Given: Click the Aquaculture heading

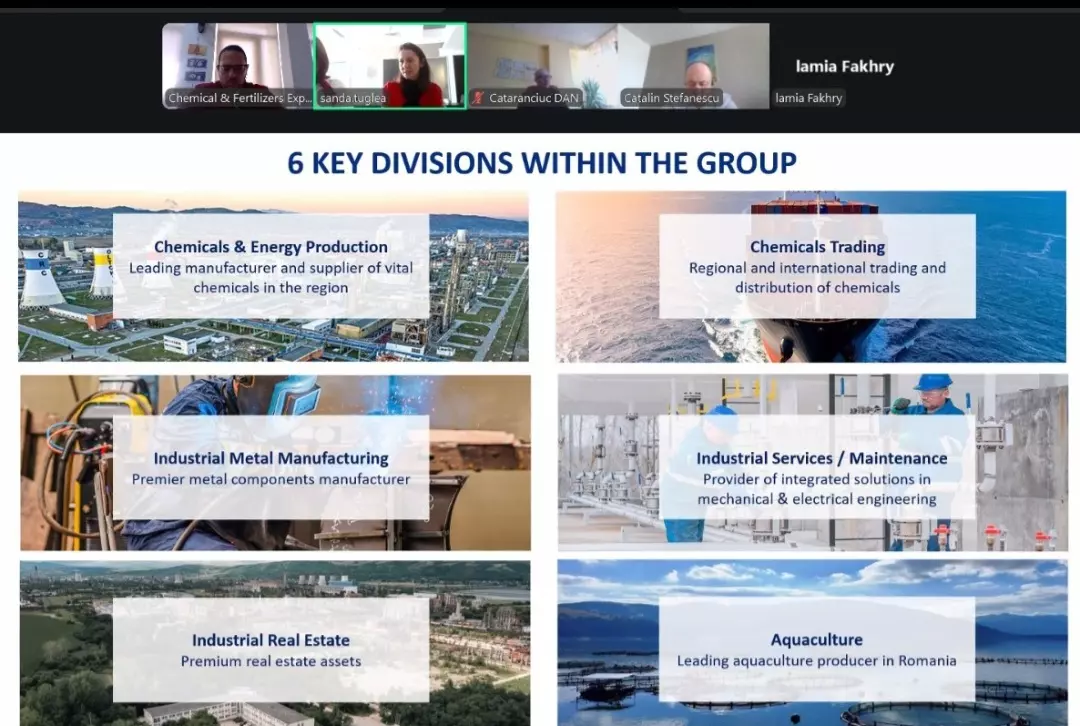Looking at the screenshot, I should [x=816, y=640].
